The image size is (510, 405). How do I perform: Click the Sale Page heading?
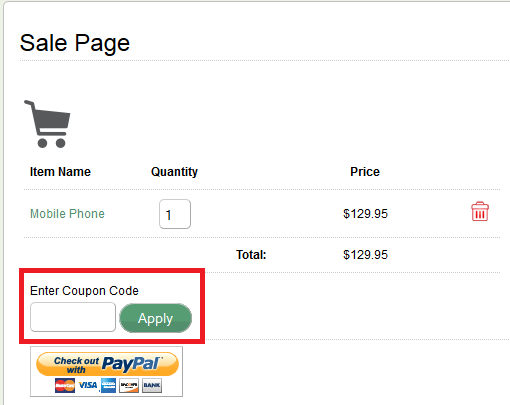pos(75,43)
